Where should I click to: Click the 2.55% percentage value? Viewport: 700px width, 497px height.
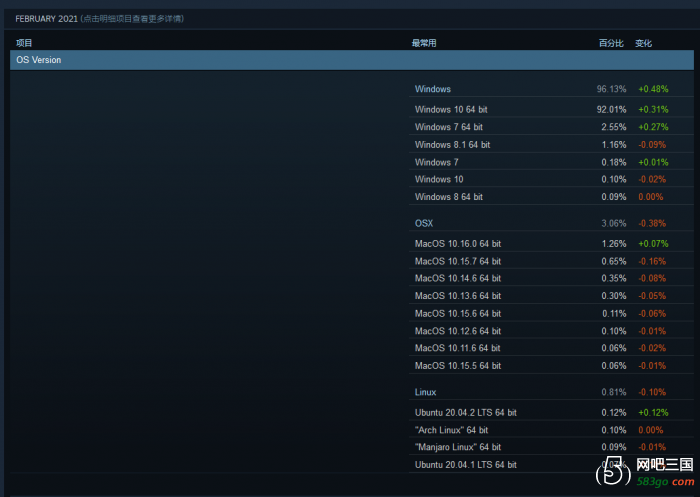[x=613, y=127]
